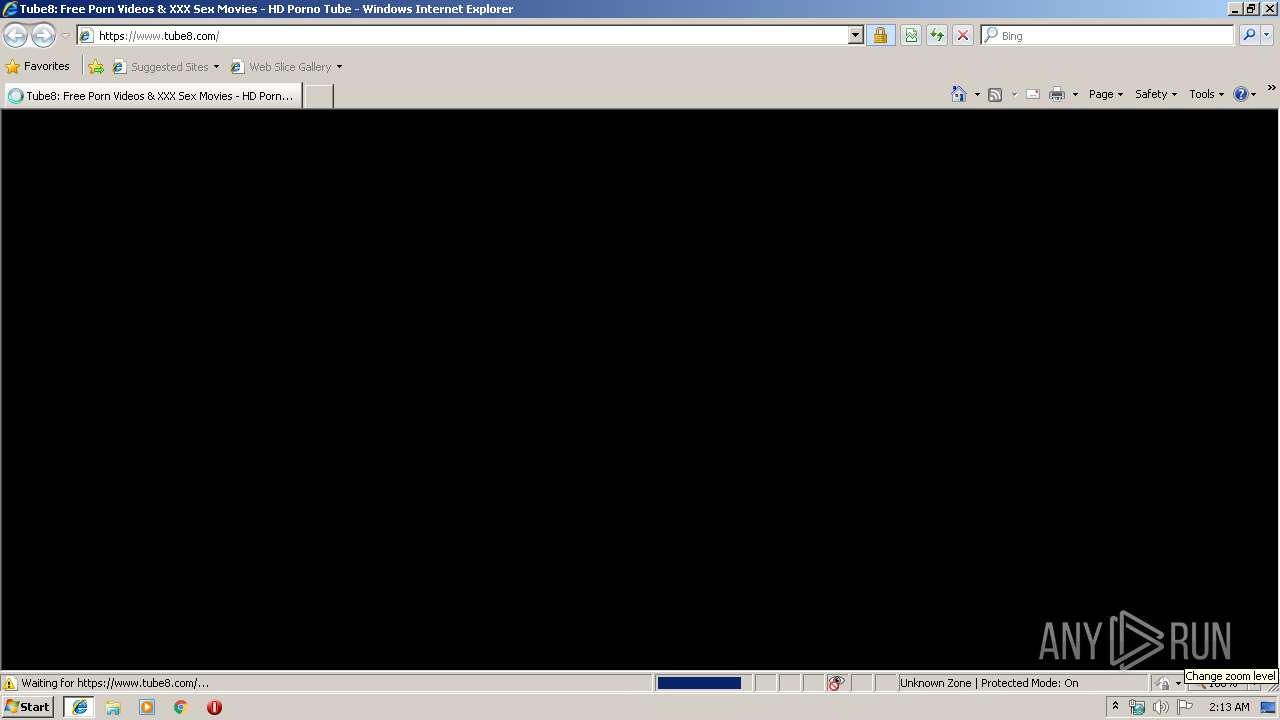Launch Windows Media Player from taskbar
Viewport: 1280px width, 720px height.
tap(147, 707)
